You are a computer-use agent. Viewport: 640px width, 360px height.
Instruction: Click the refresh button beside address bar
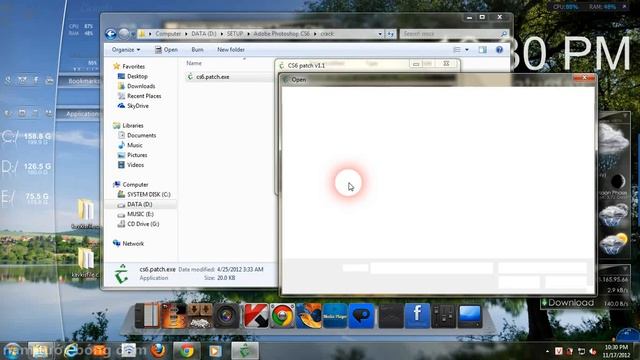[x=391, y=34]
